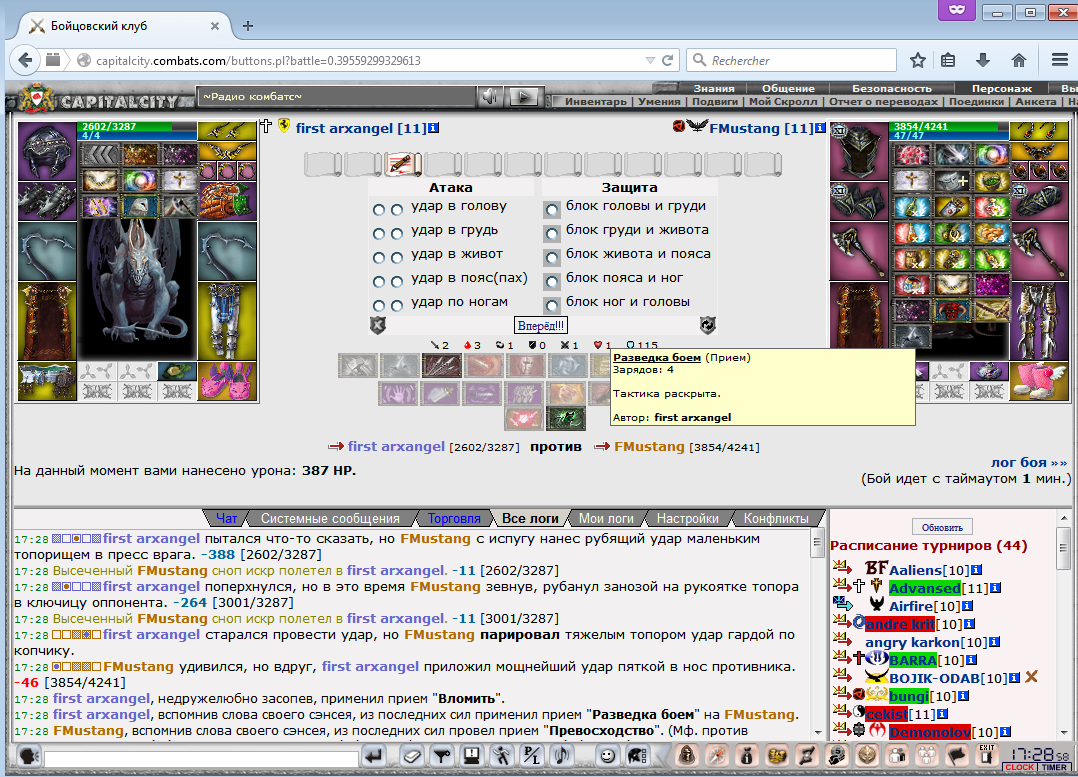Image resolution: width=1078 pixels, height=777 pixels.
Task: Select block "блок ног и головы"
Action: (x=551, y=305)
